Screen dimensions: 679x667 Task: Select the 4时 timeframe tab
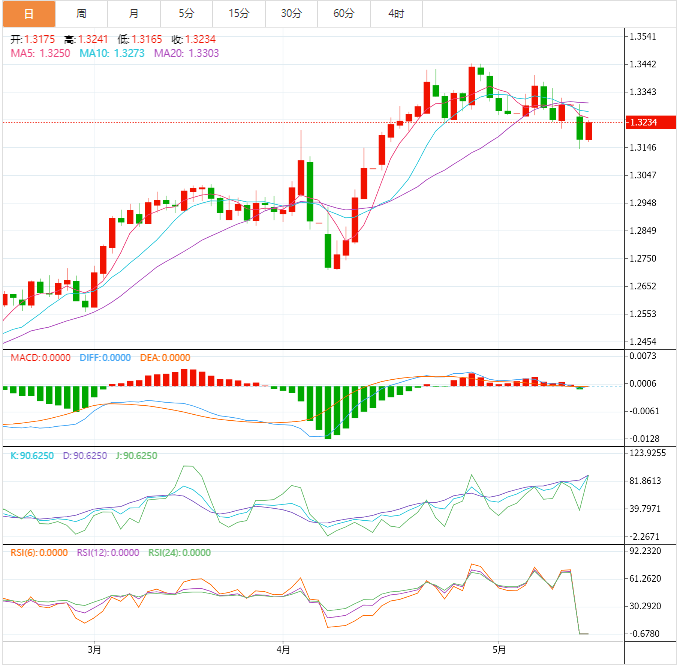tap(396, 14)
